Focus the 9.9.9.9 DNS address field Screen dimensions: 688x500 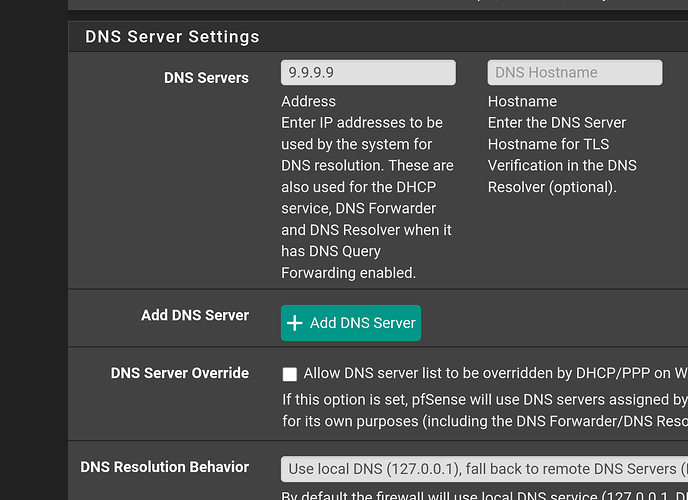[368, 73]
